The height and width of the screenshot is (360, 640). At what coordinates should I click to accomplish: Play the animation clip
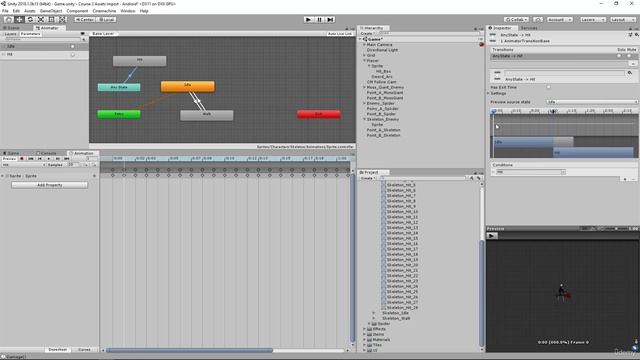[x=49, y=158]
